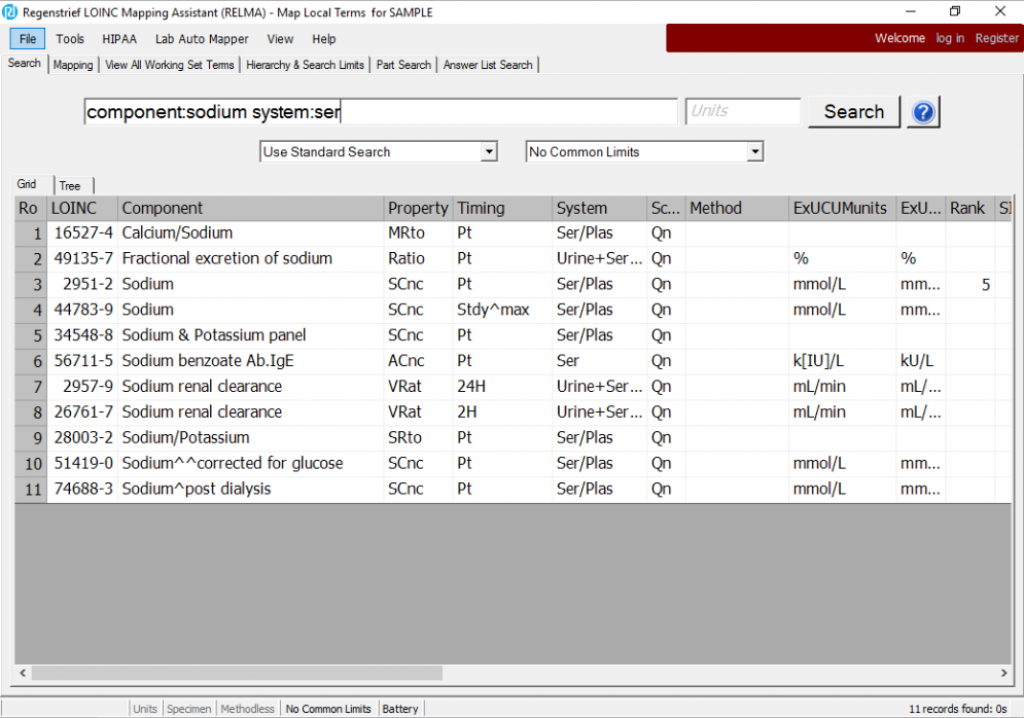
Task: Open the File menu
Action: pos(27,39)
